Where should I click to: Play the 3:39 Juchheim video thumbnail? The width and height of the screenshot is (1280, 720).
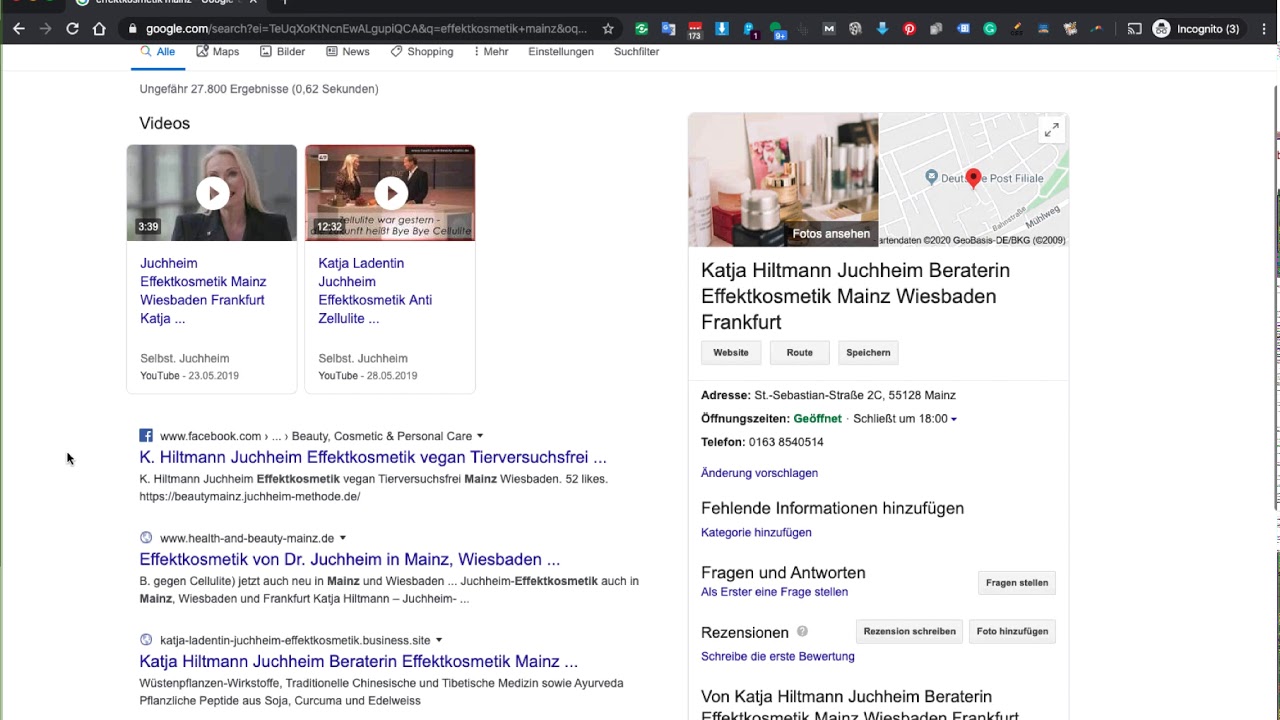click(x=212, y=193)
